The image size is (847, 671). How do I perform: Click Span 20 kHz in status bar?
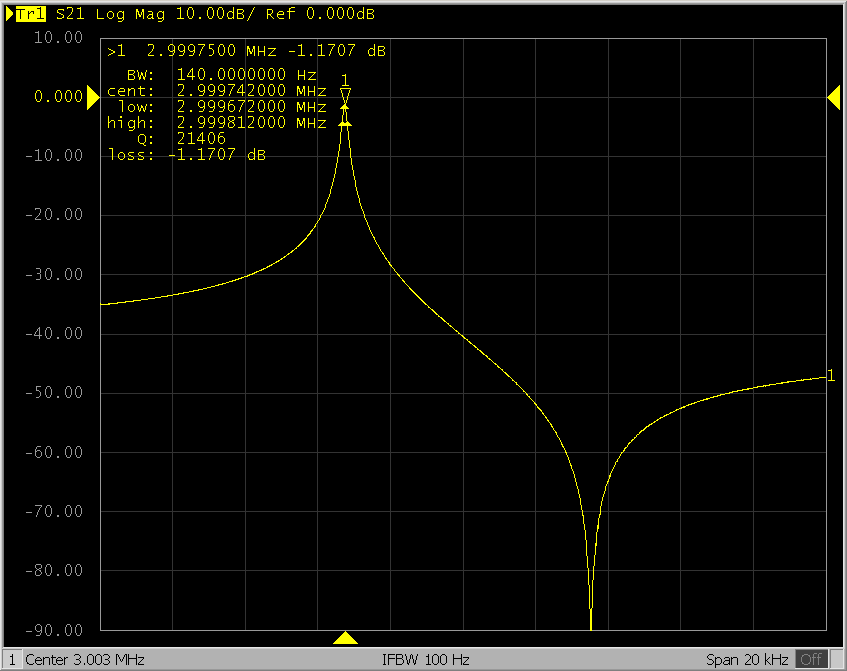748,660
